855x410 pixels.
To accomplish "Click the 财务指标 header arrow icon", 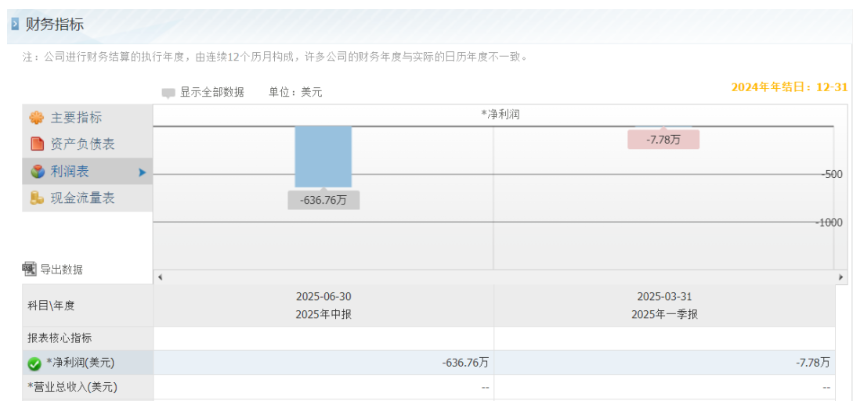I will click(x=15, y=24).
